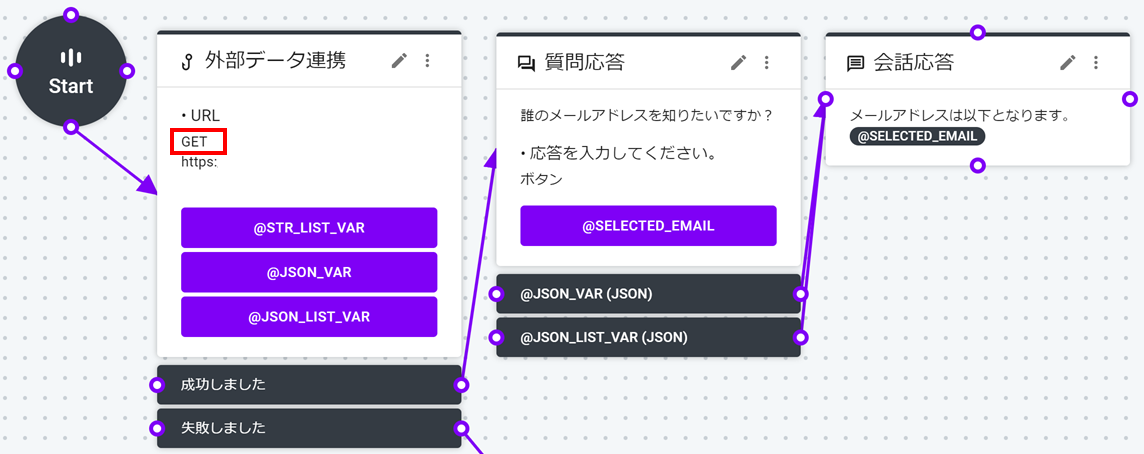The image size is (1144, 454).
Task: Click the pencil edit icon on 会話応答 node
Action: pos(1068,63)
